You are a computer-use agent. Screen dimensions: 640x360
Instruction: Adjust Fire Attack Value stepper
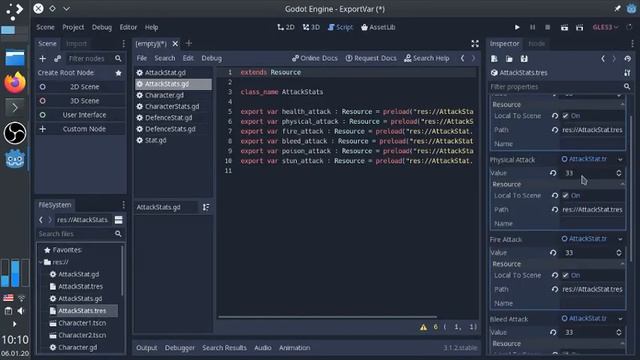tap(619, 253)
